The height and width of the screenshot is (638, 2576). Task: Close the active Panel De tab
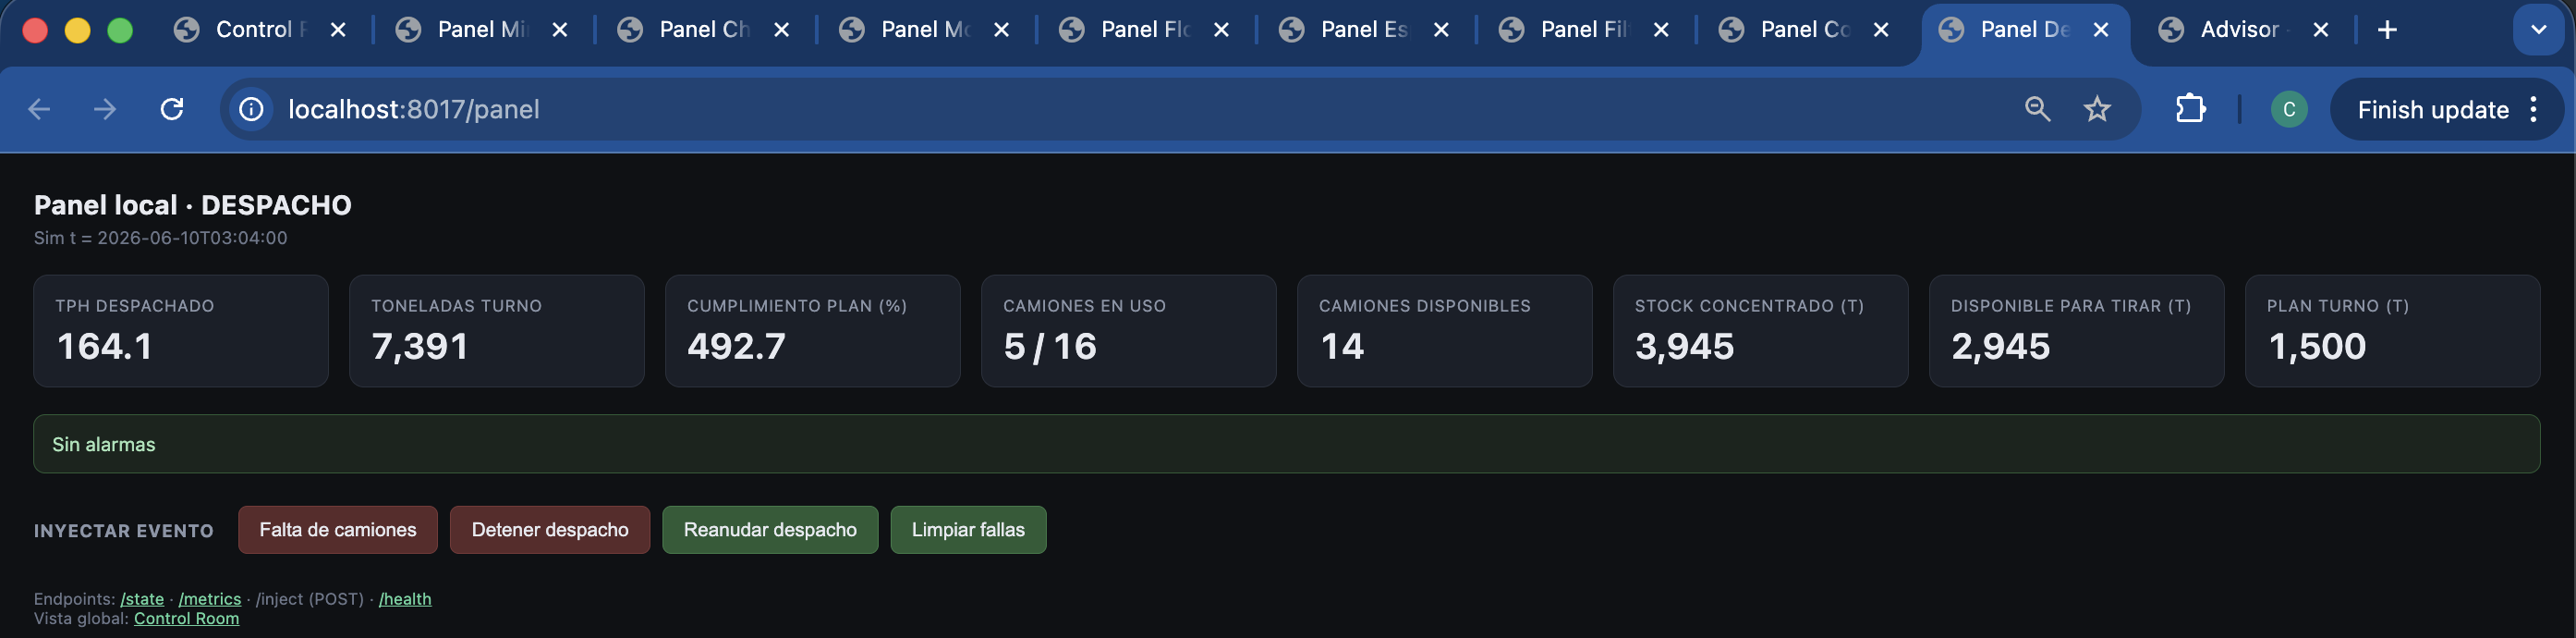pyautogui.click(x=2101, y=30)
